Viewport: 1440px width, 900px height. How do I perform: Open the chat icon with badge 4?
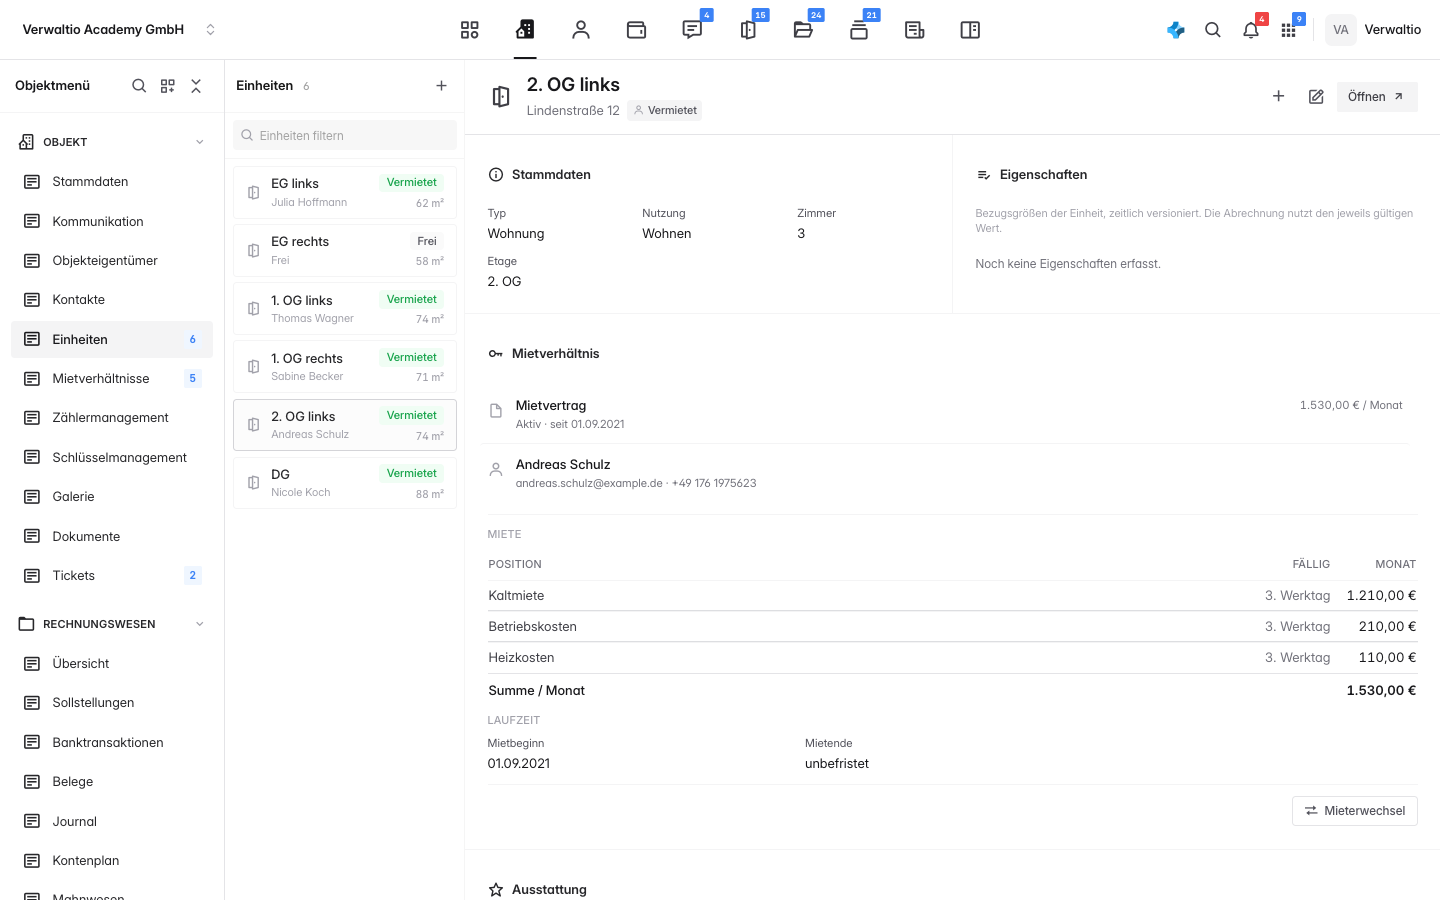click(x=692, y=30)
